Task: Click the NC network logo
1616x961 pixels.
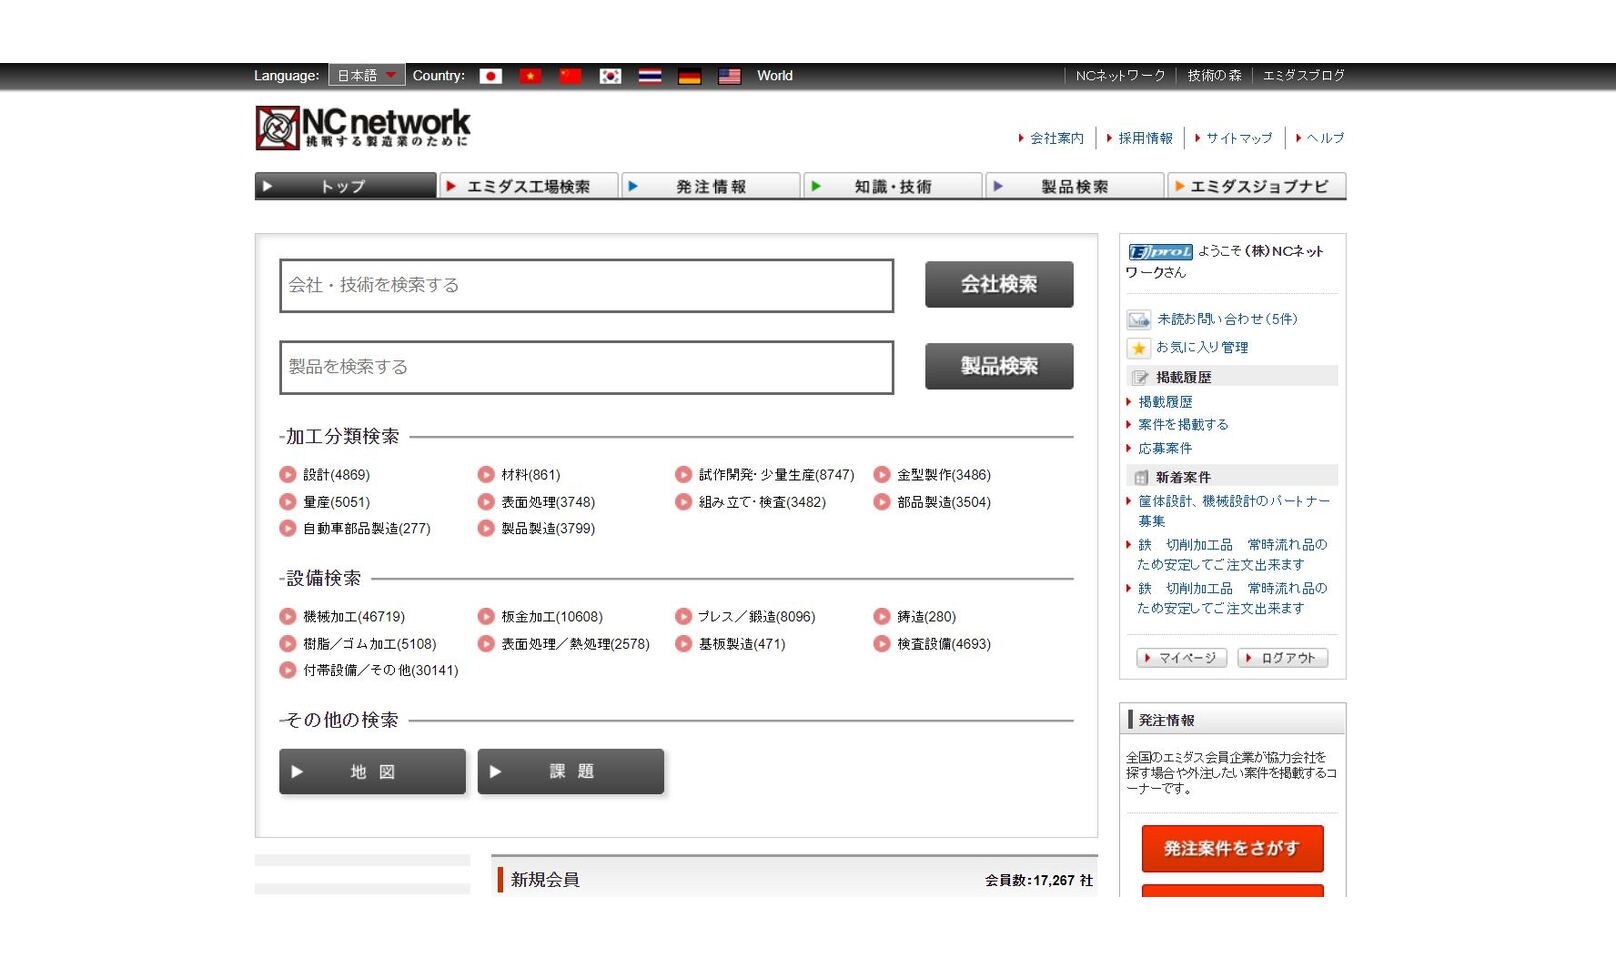Action: (362, 128)
